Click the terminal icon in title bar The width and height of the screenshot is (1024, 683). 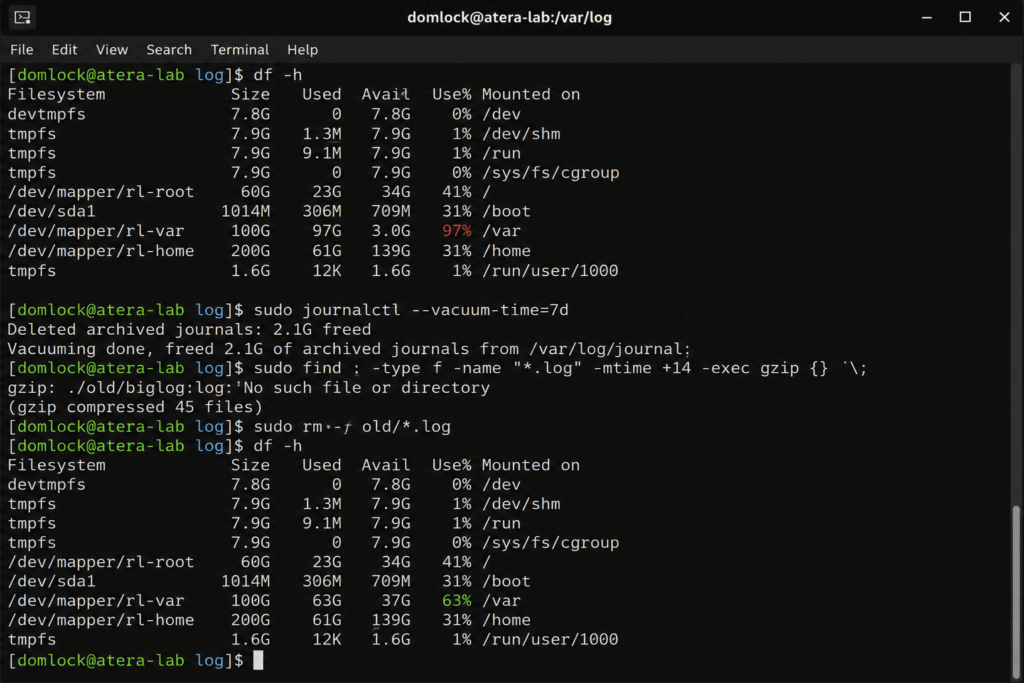point(22,17)
